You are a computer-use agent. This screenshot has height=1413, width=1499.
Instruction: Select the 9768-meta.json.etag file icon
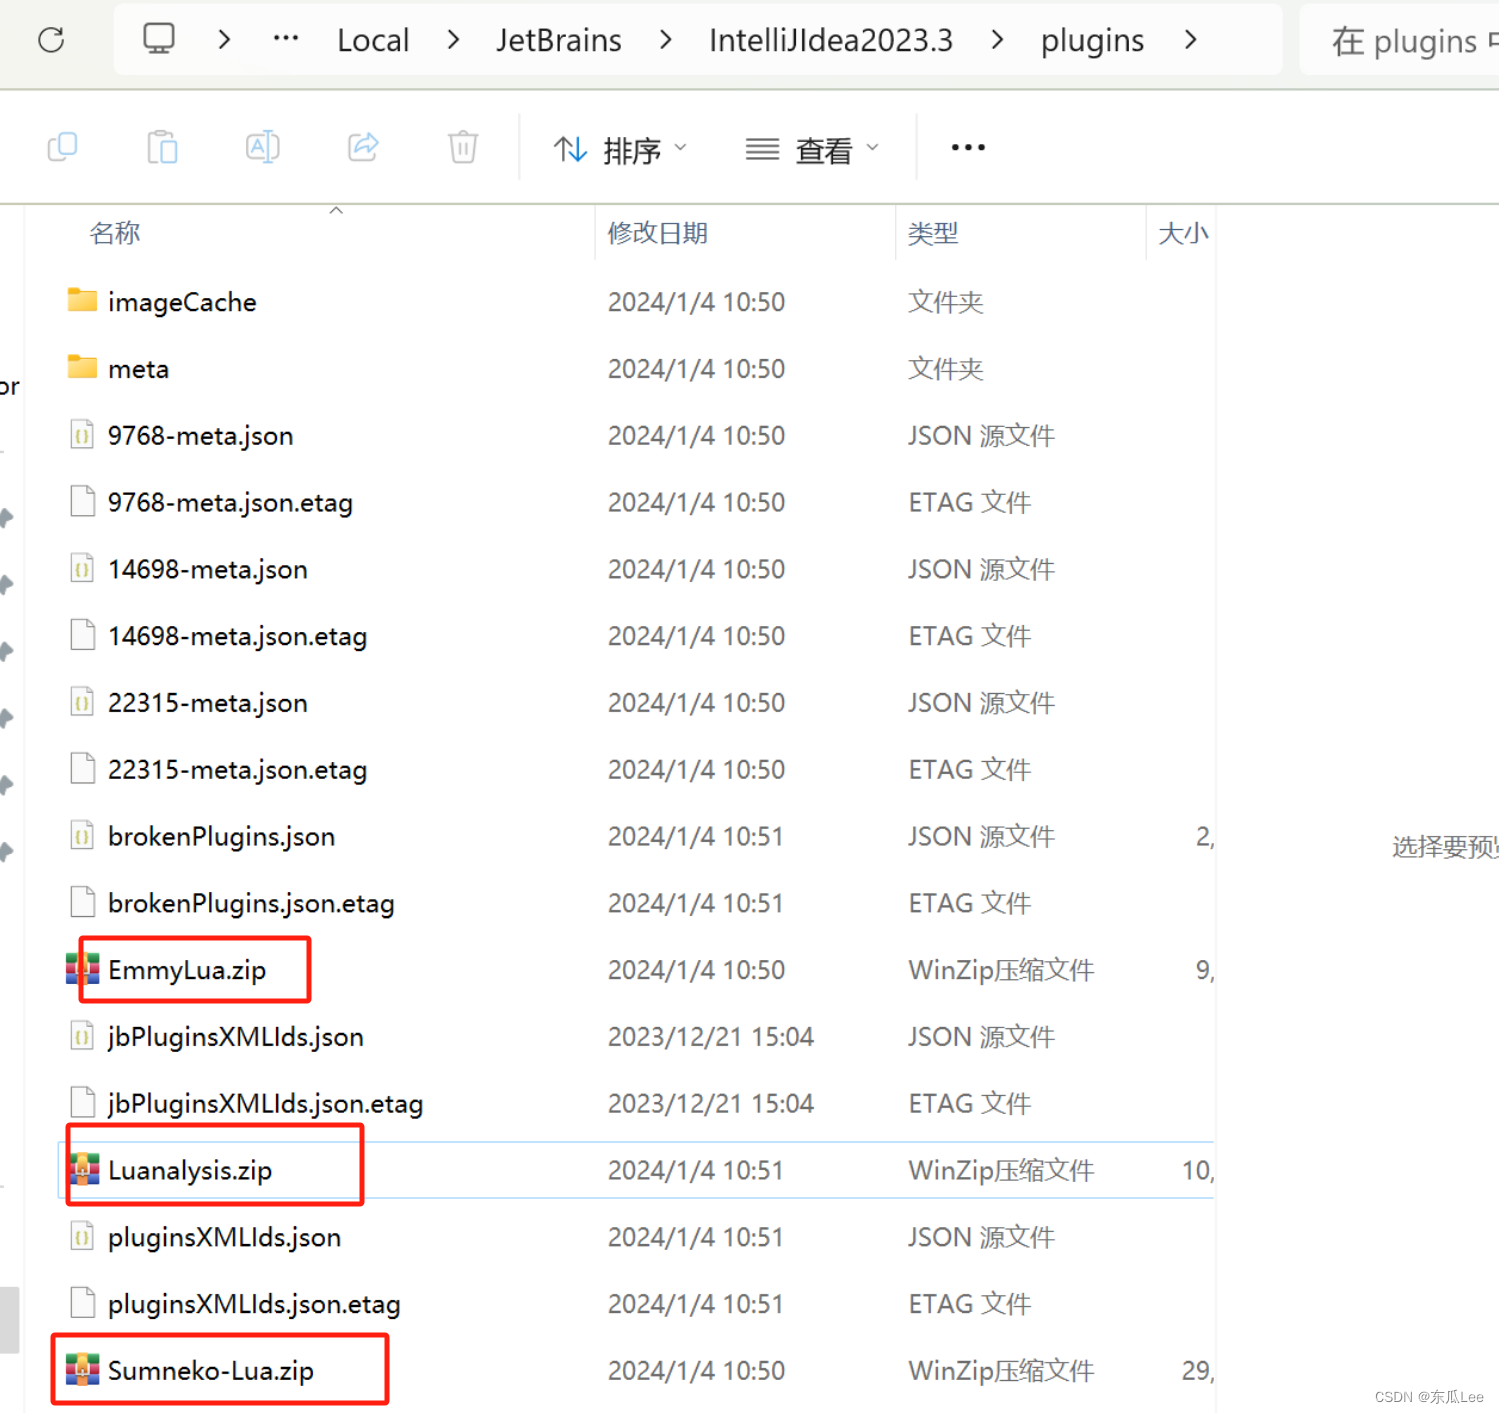[82, 502]
